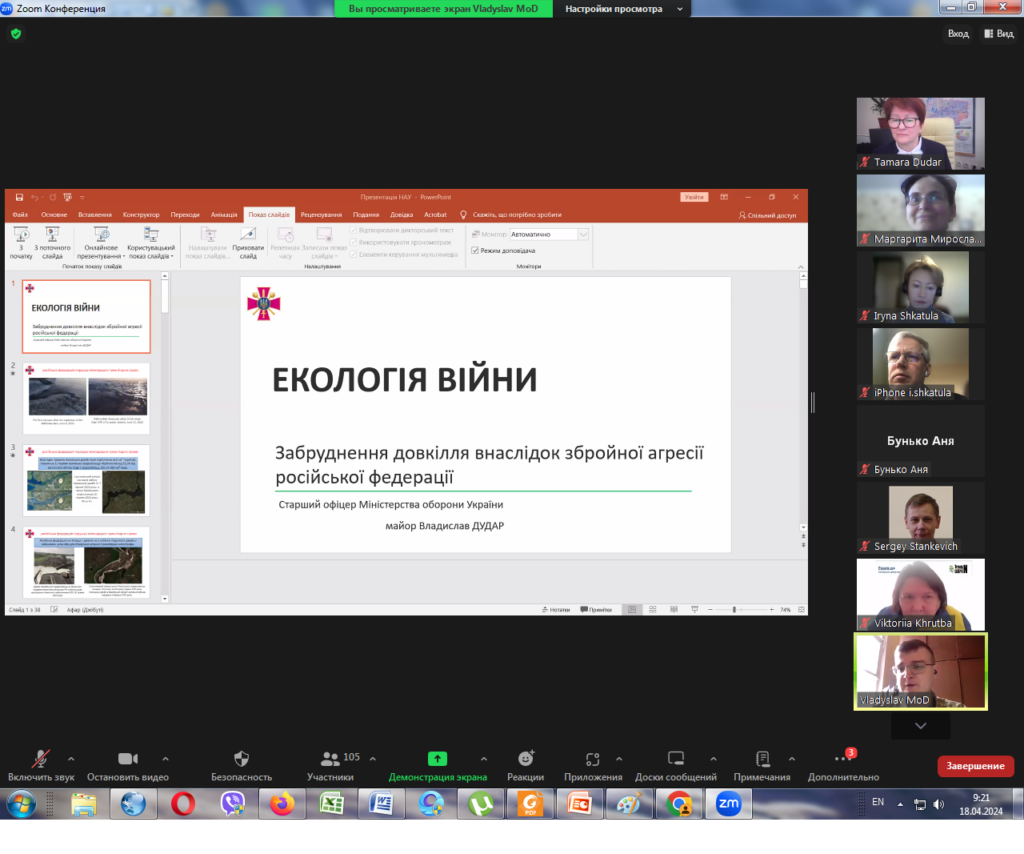This screenshot has height=854, width=1024.
Task: Expand audio options arrow beside microphone
Action: tap(71, 758)
